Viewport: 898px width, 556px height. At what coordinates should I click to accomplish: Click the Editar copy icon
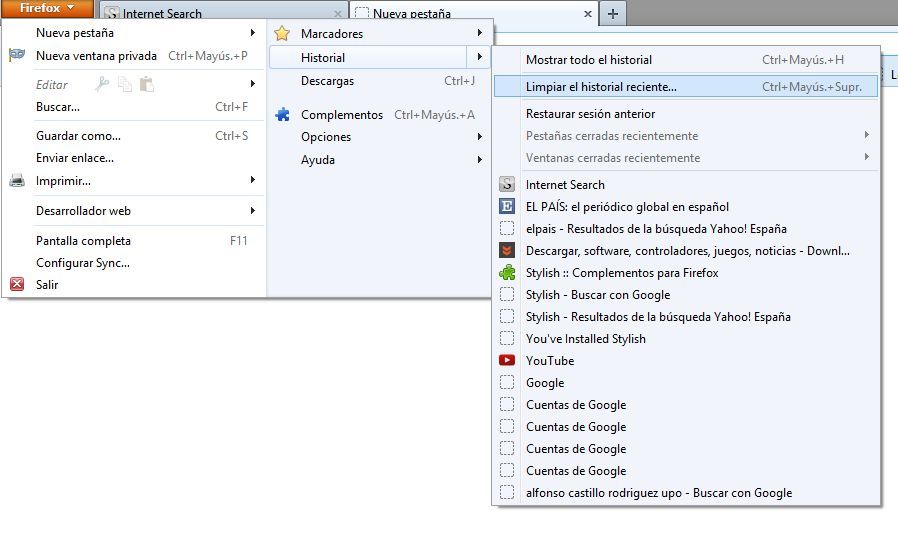pyautogui.click(x=125, y=84)
